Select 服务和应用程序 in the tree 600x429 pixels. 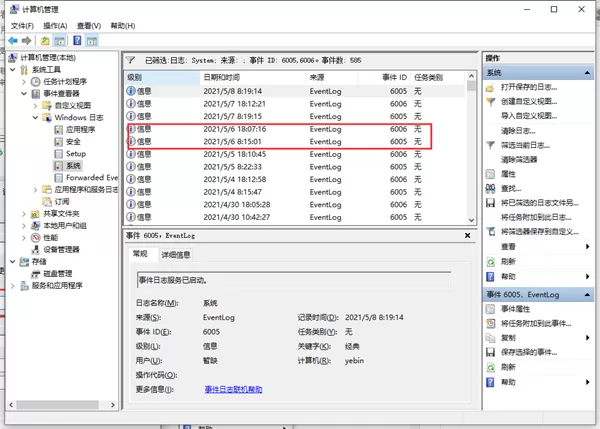pos(57,285)
